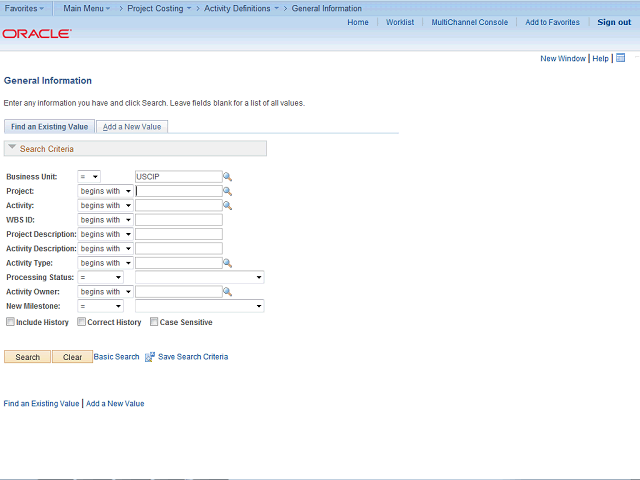Image resolution: width=640 pixels, height=480 pixels.
Task: Tick the Correct History checkbox
Action: [x=81, y=322]
